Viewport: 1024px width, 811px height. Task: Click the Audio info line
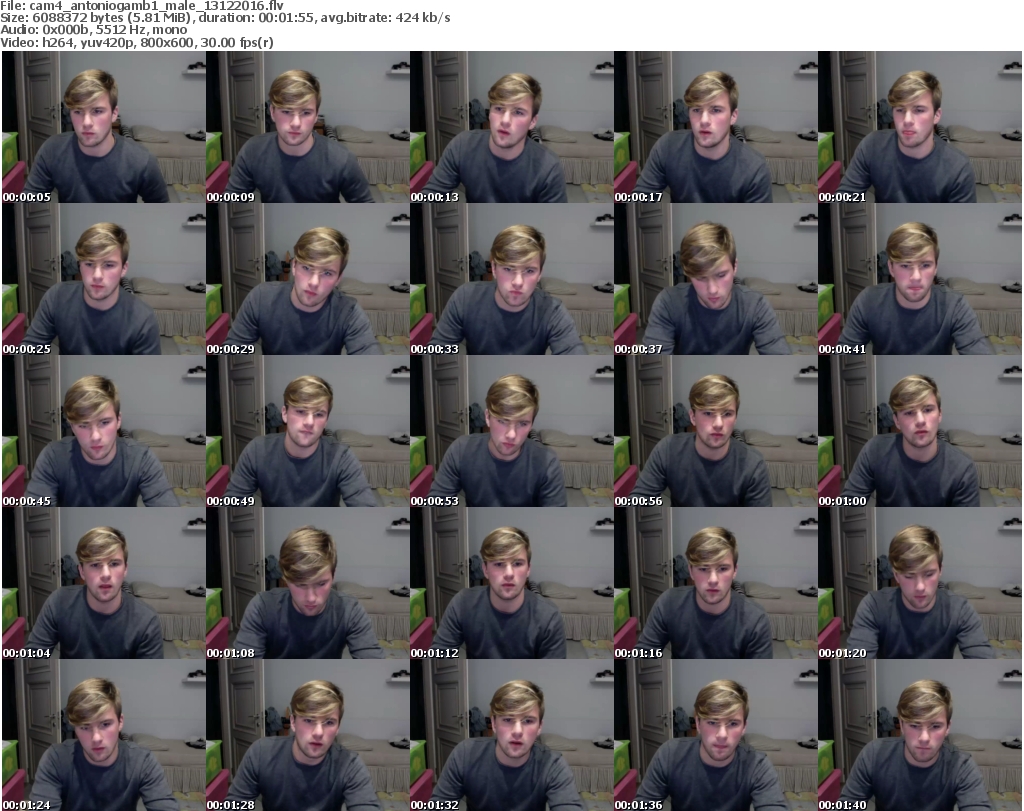[93, 30]
